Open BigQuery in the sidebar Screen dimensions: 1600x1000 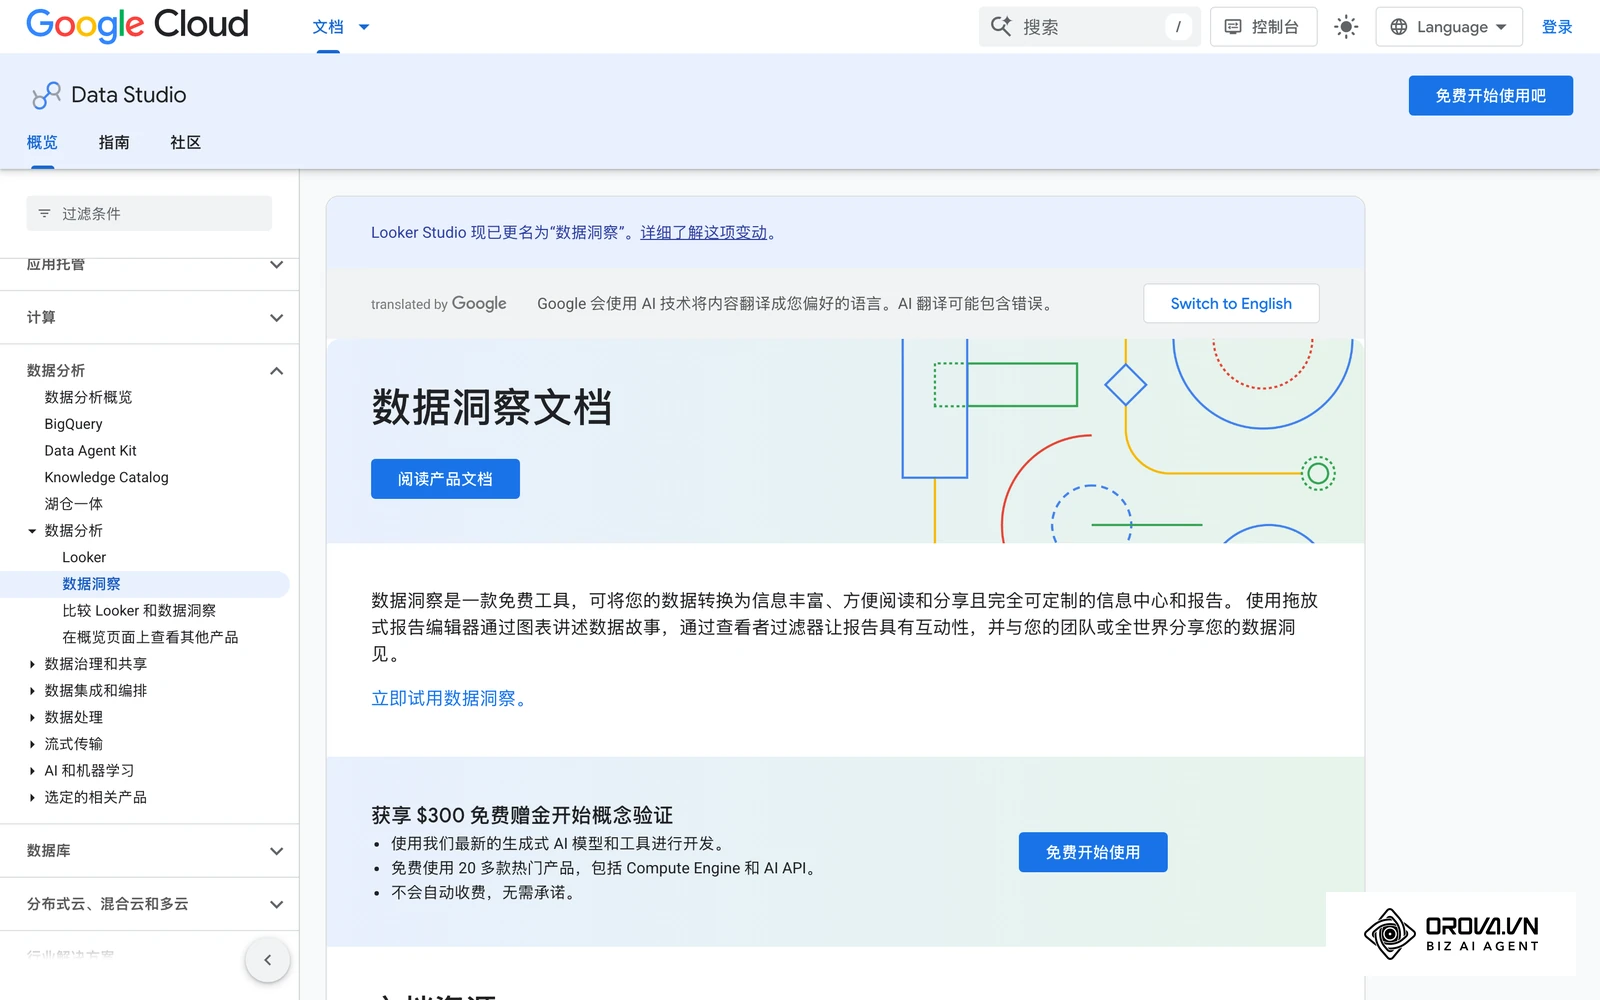pos(73,424)
